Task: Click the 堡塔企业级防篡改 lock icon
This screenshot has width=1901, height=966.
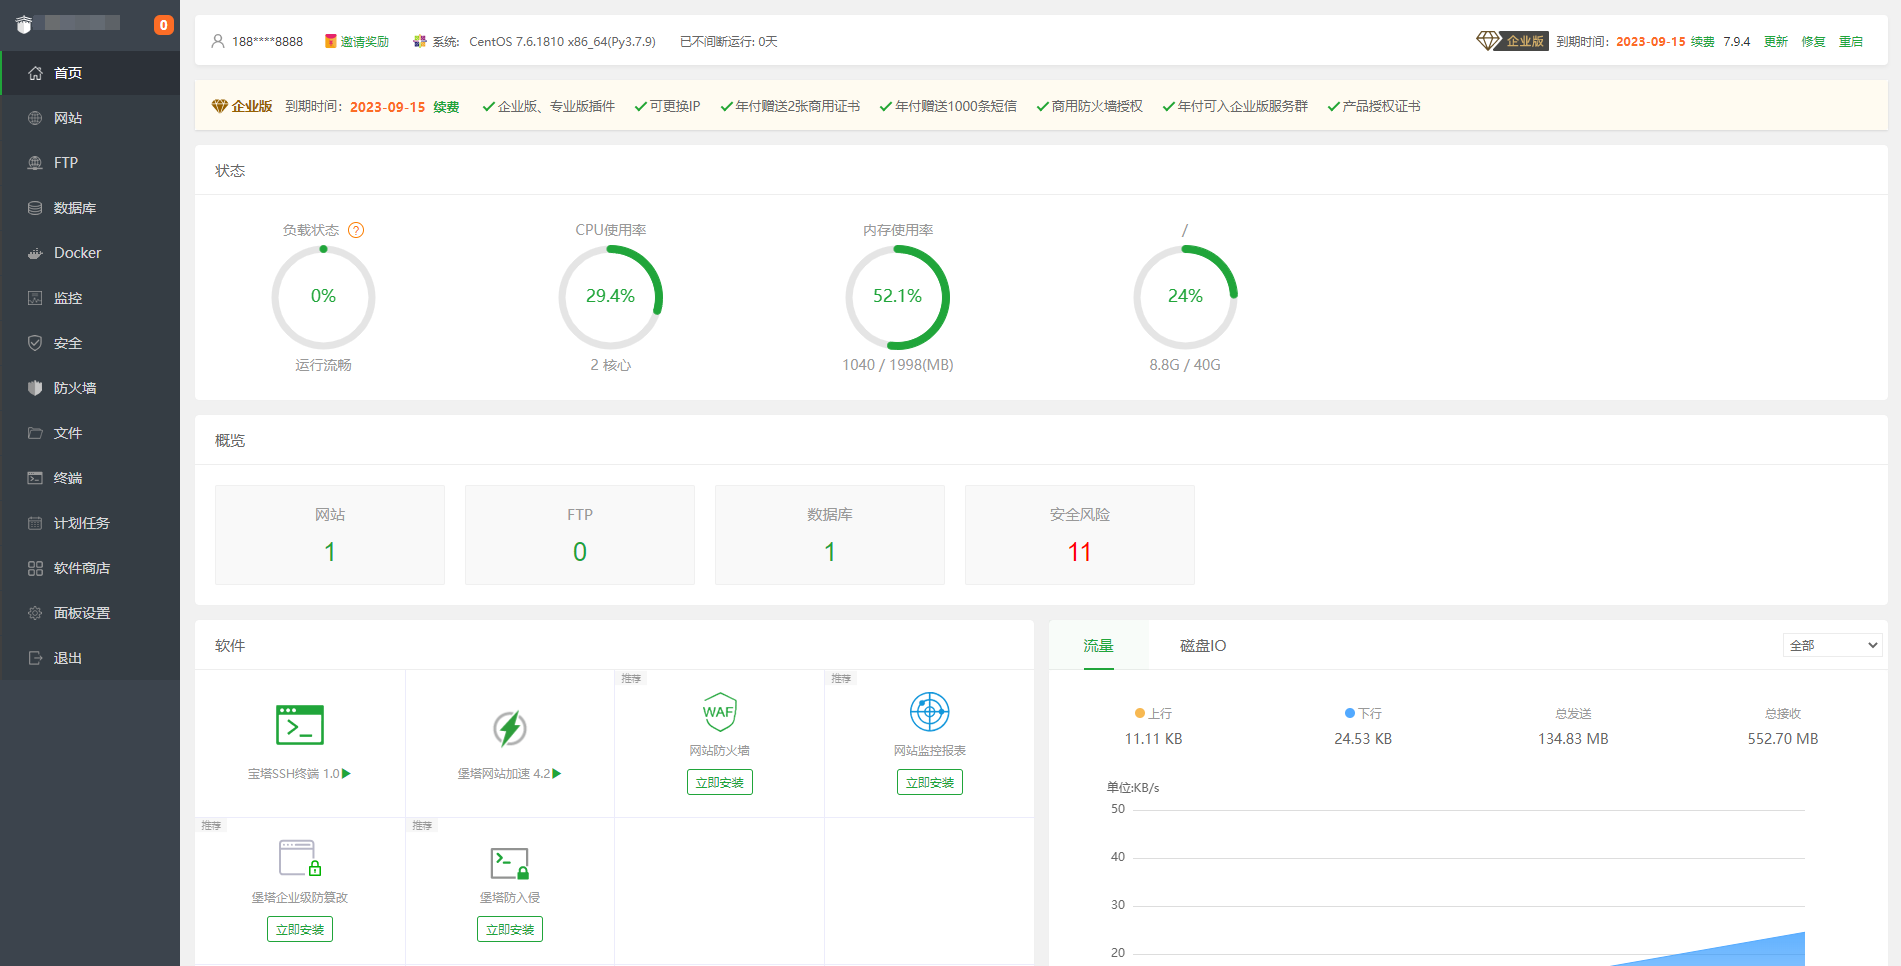Action: pos(300,858)
